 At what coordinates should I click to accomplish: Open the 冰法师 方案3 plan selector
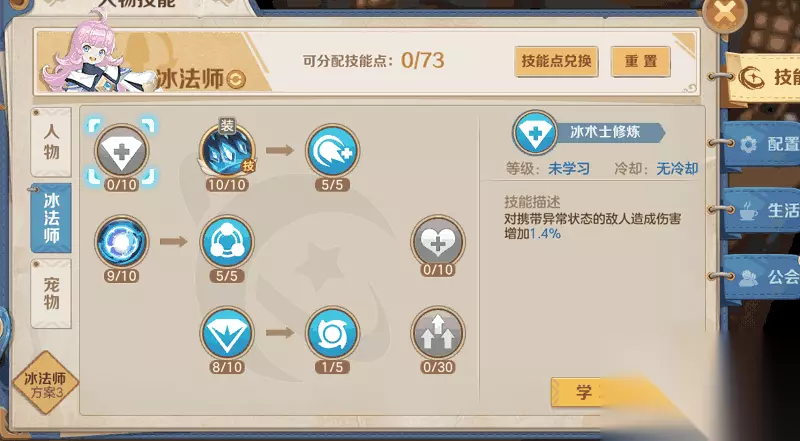pos(46,383)
